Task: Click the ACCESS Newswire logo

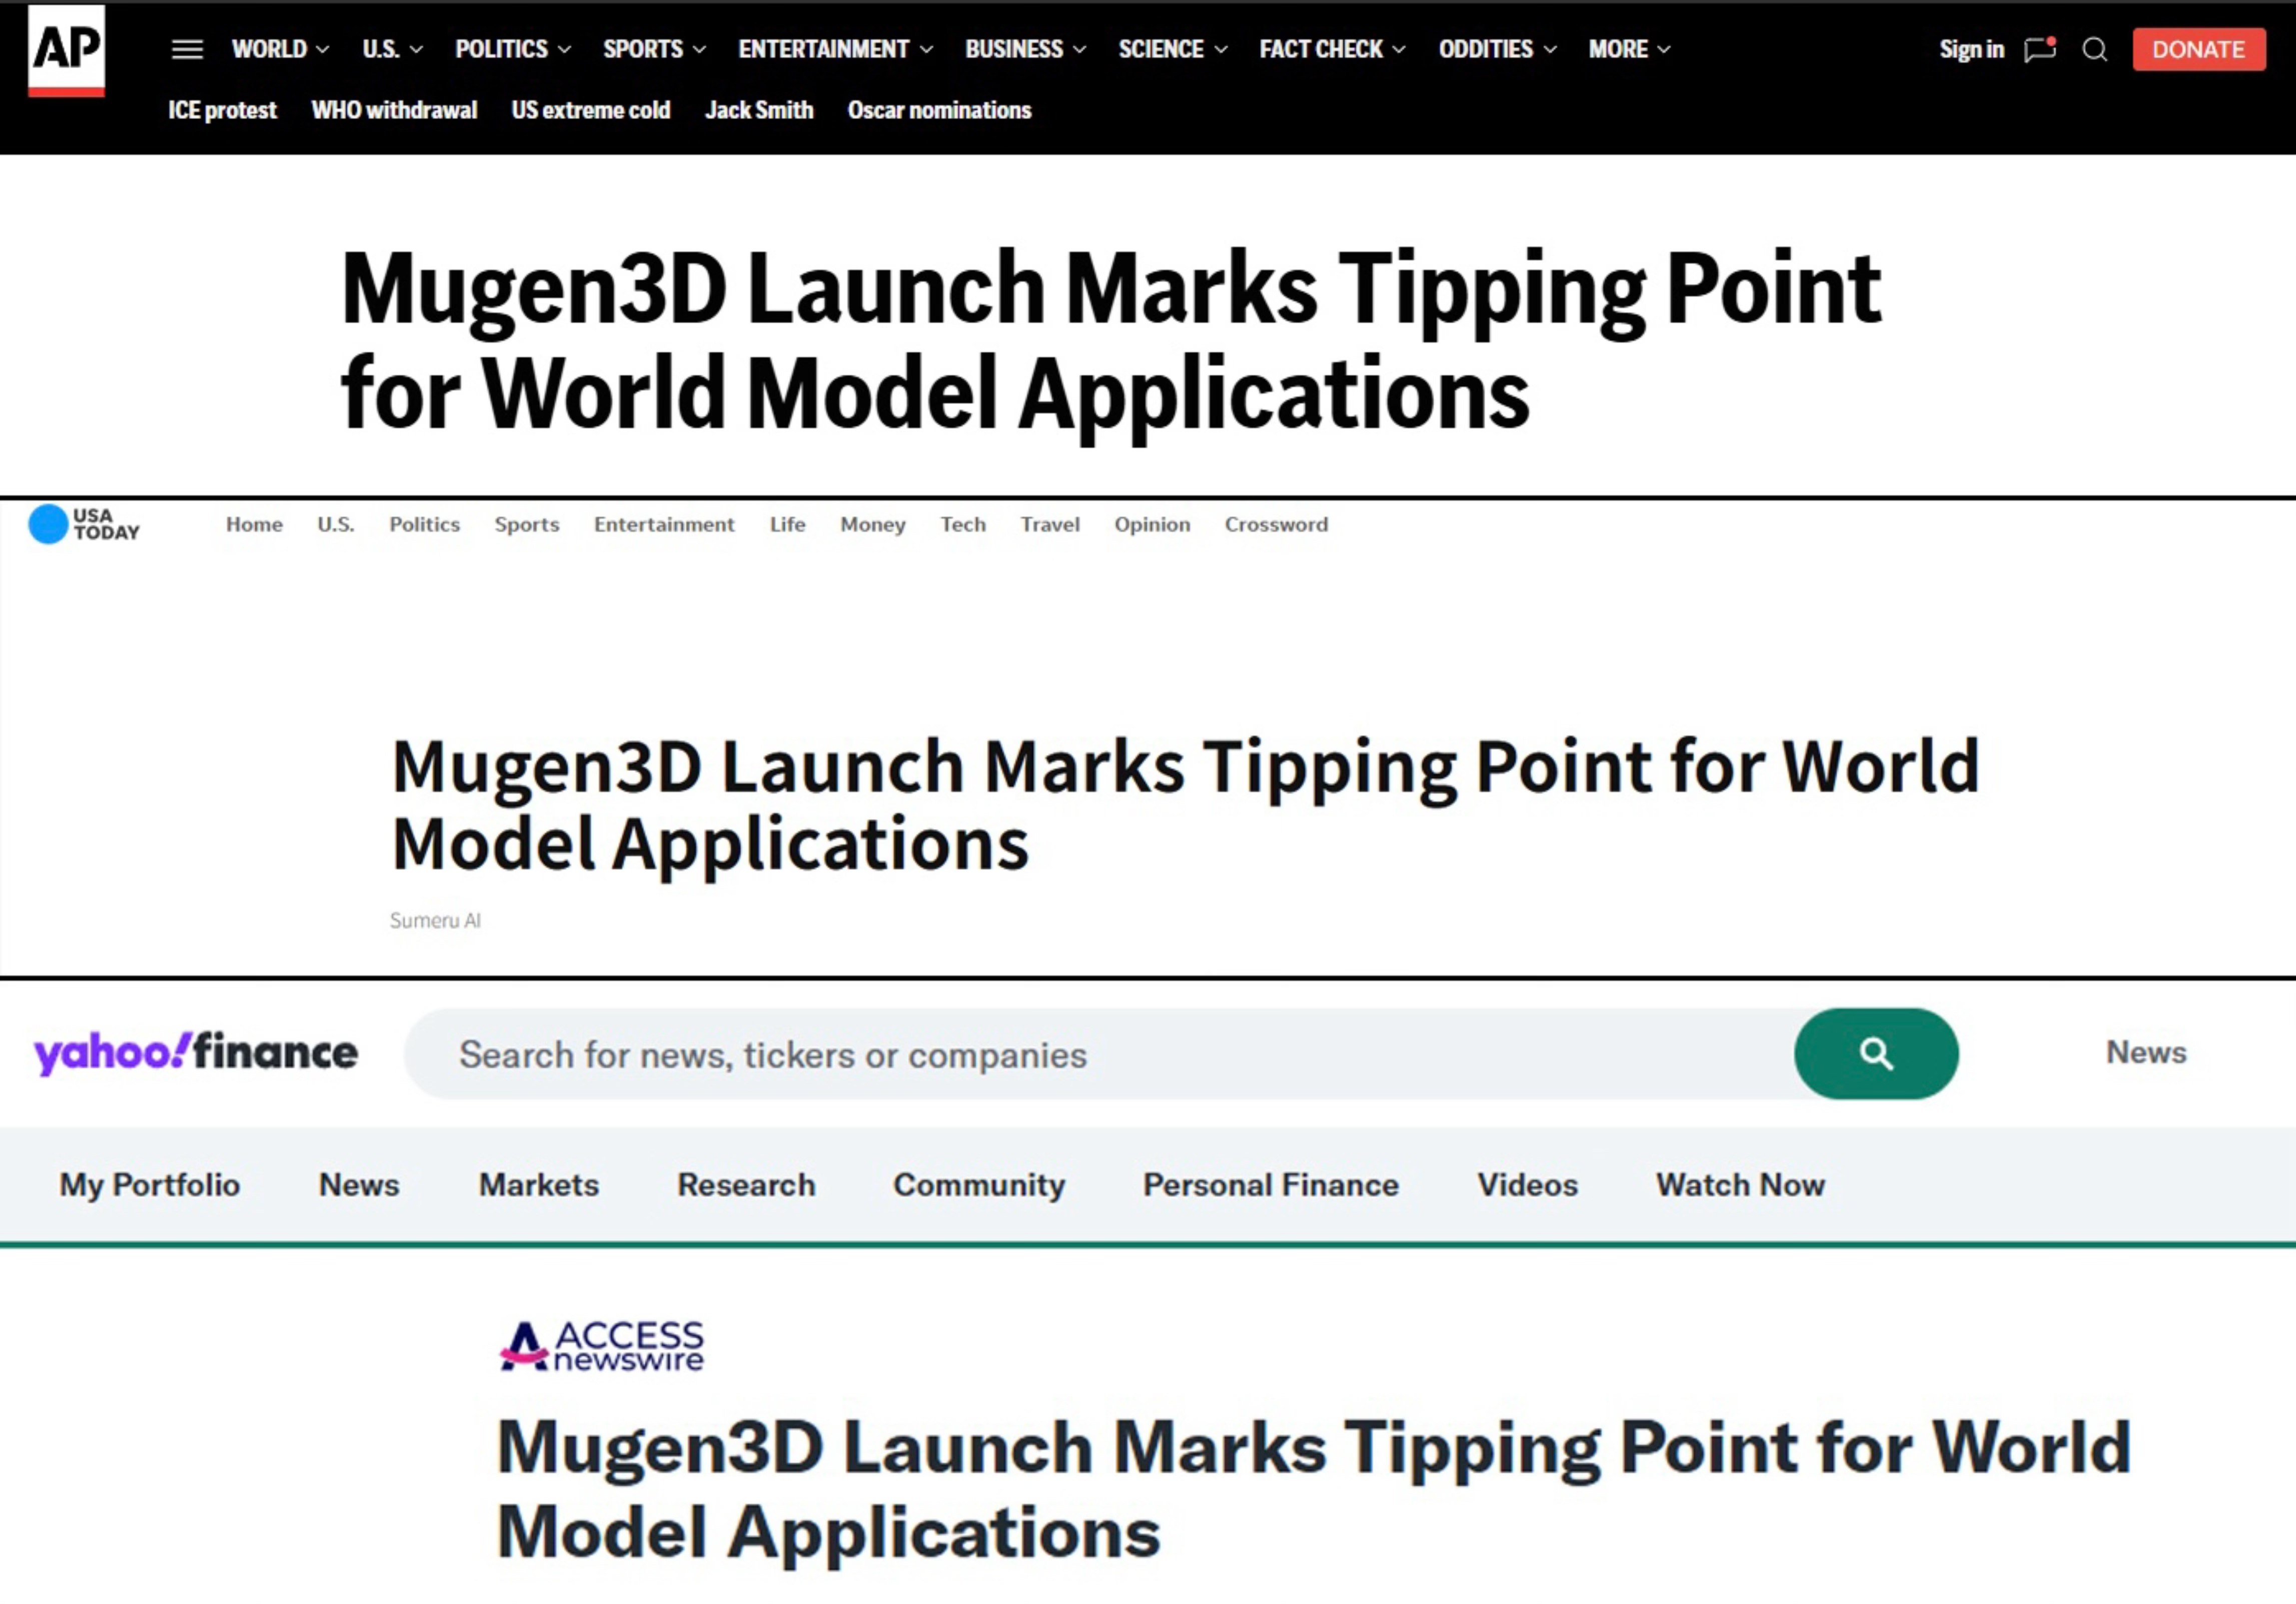Action: click(x=602, y=1346)
